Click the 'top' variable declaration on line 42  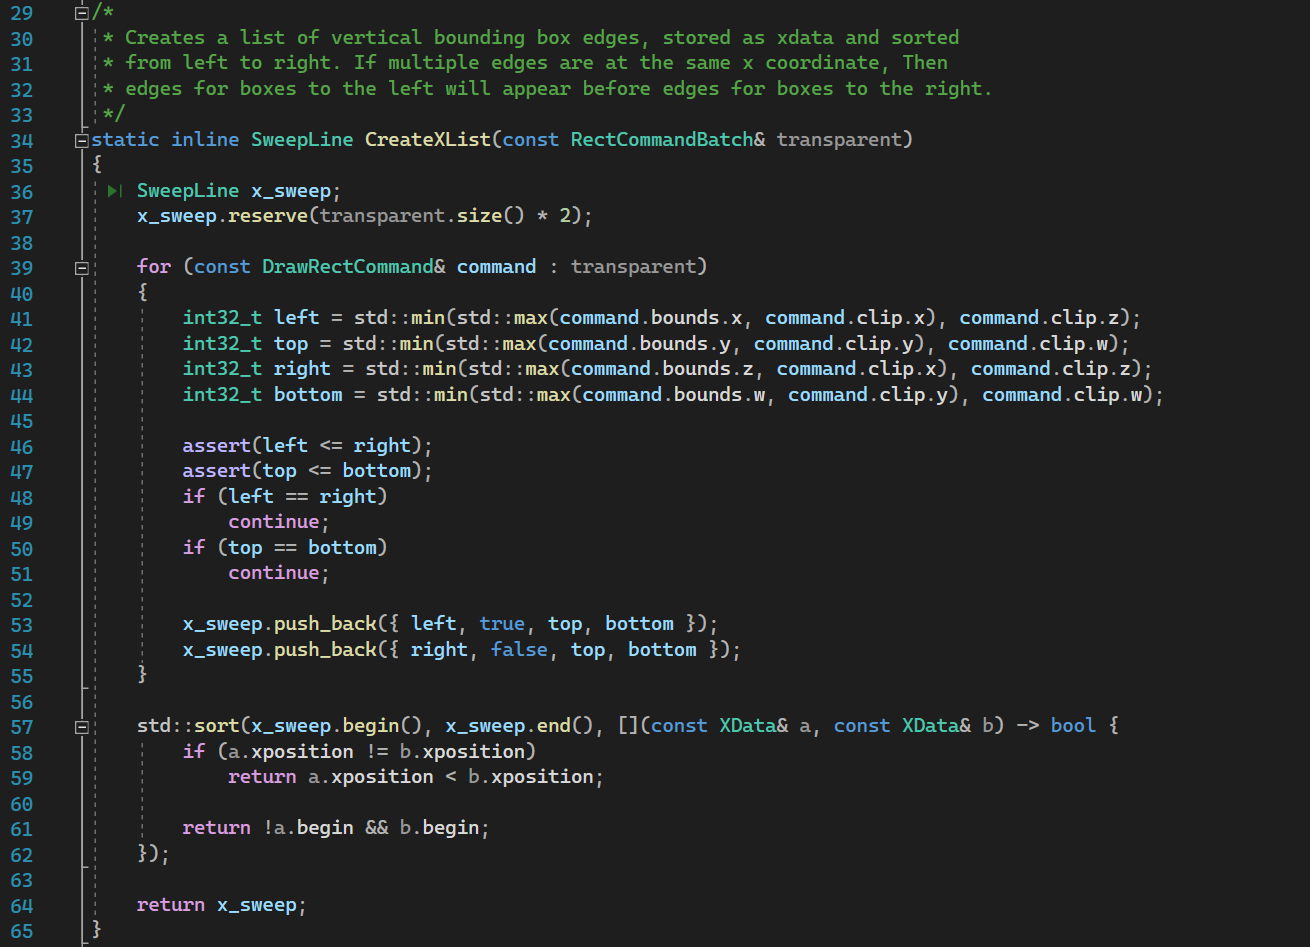(291, 344)
